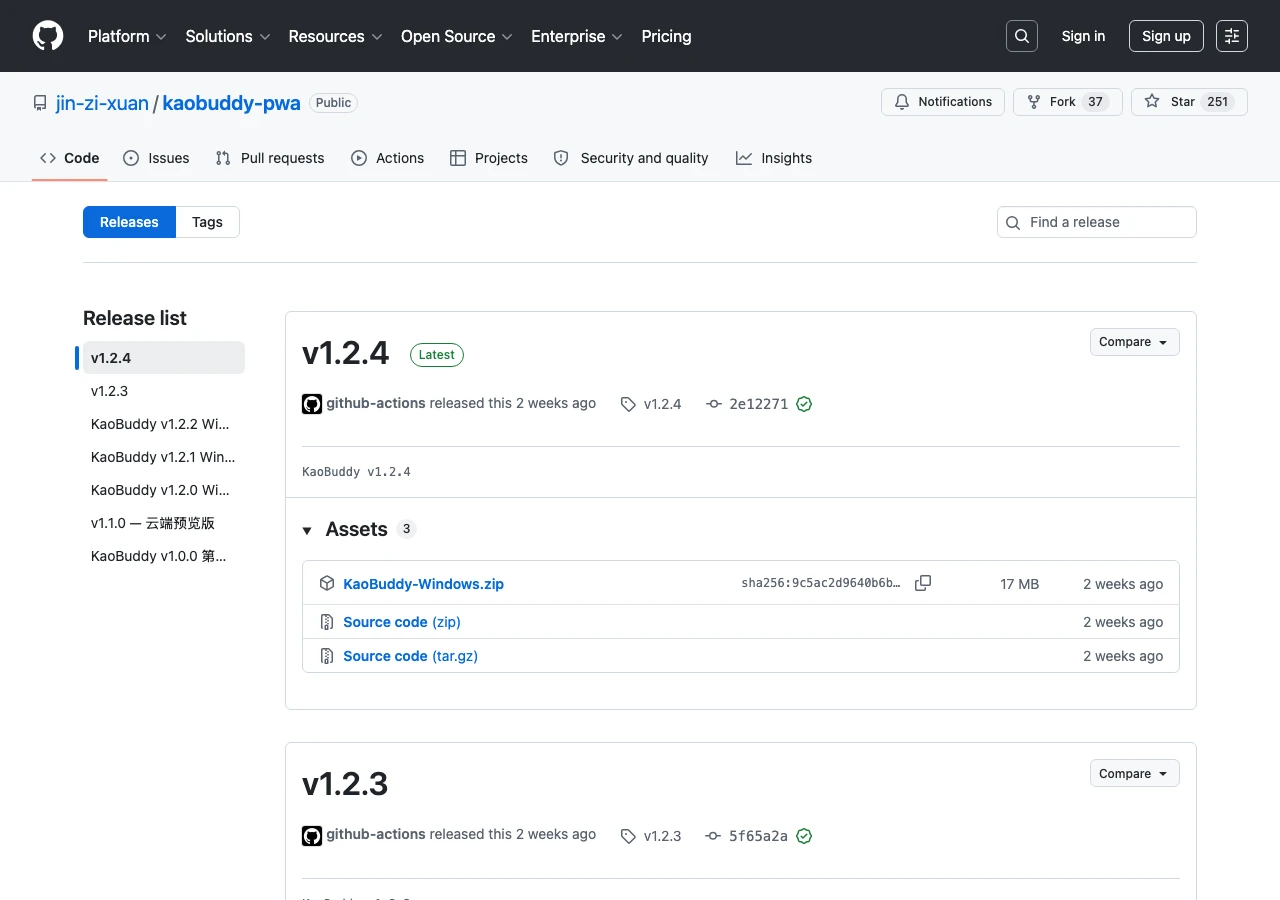Click github-actions avatar in v1.2.4 release
This screenshot has height=900, width=1280.
coord(312,404)
